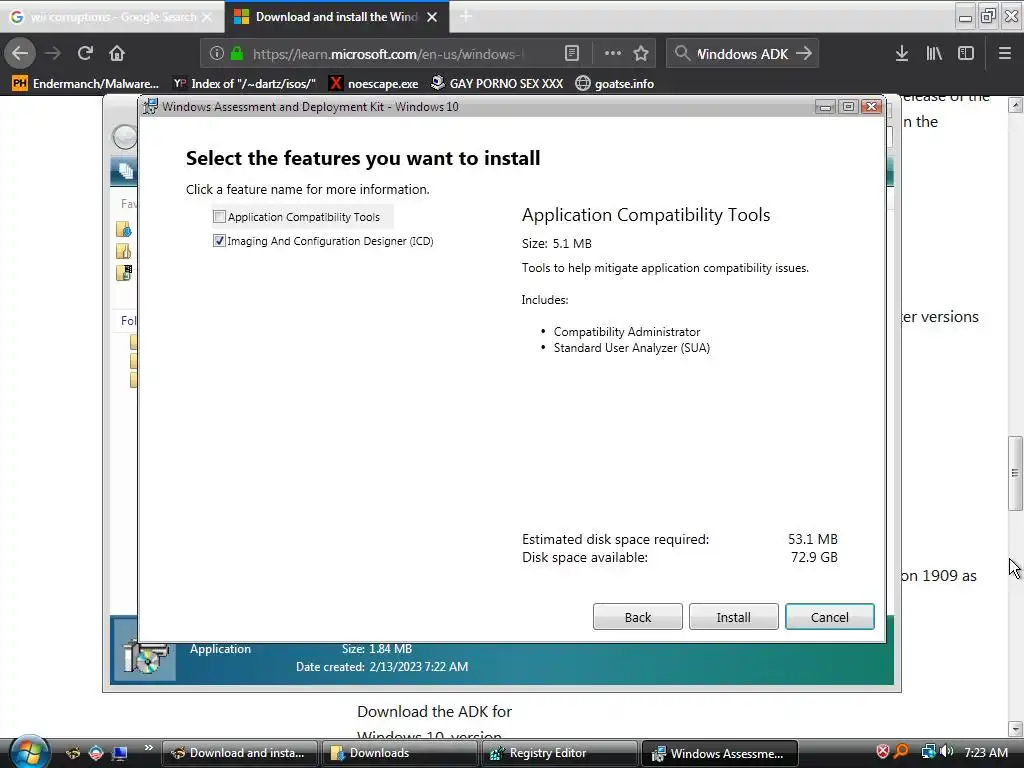Close the Download and install tab
Screen dimensions: 1024x768
coord(432,17)
